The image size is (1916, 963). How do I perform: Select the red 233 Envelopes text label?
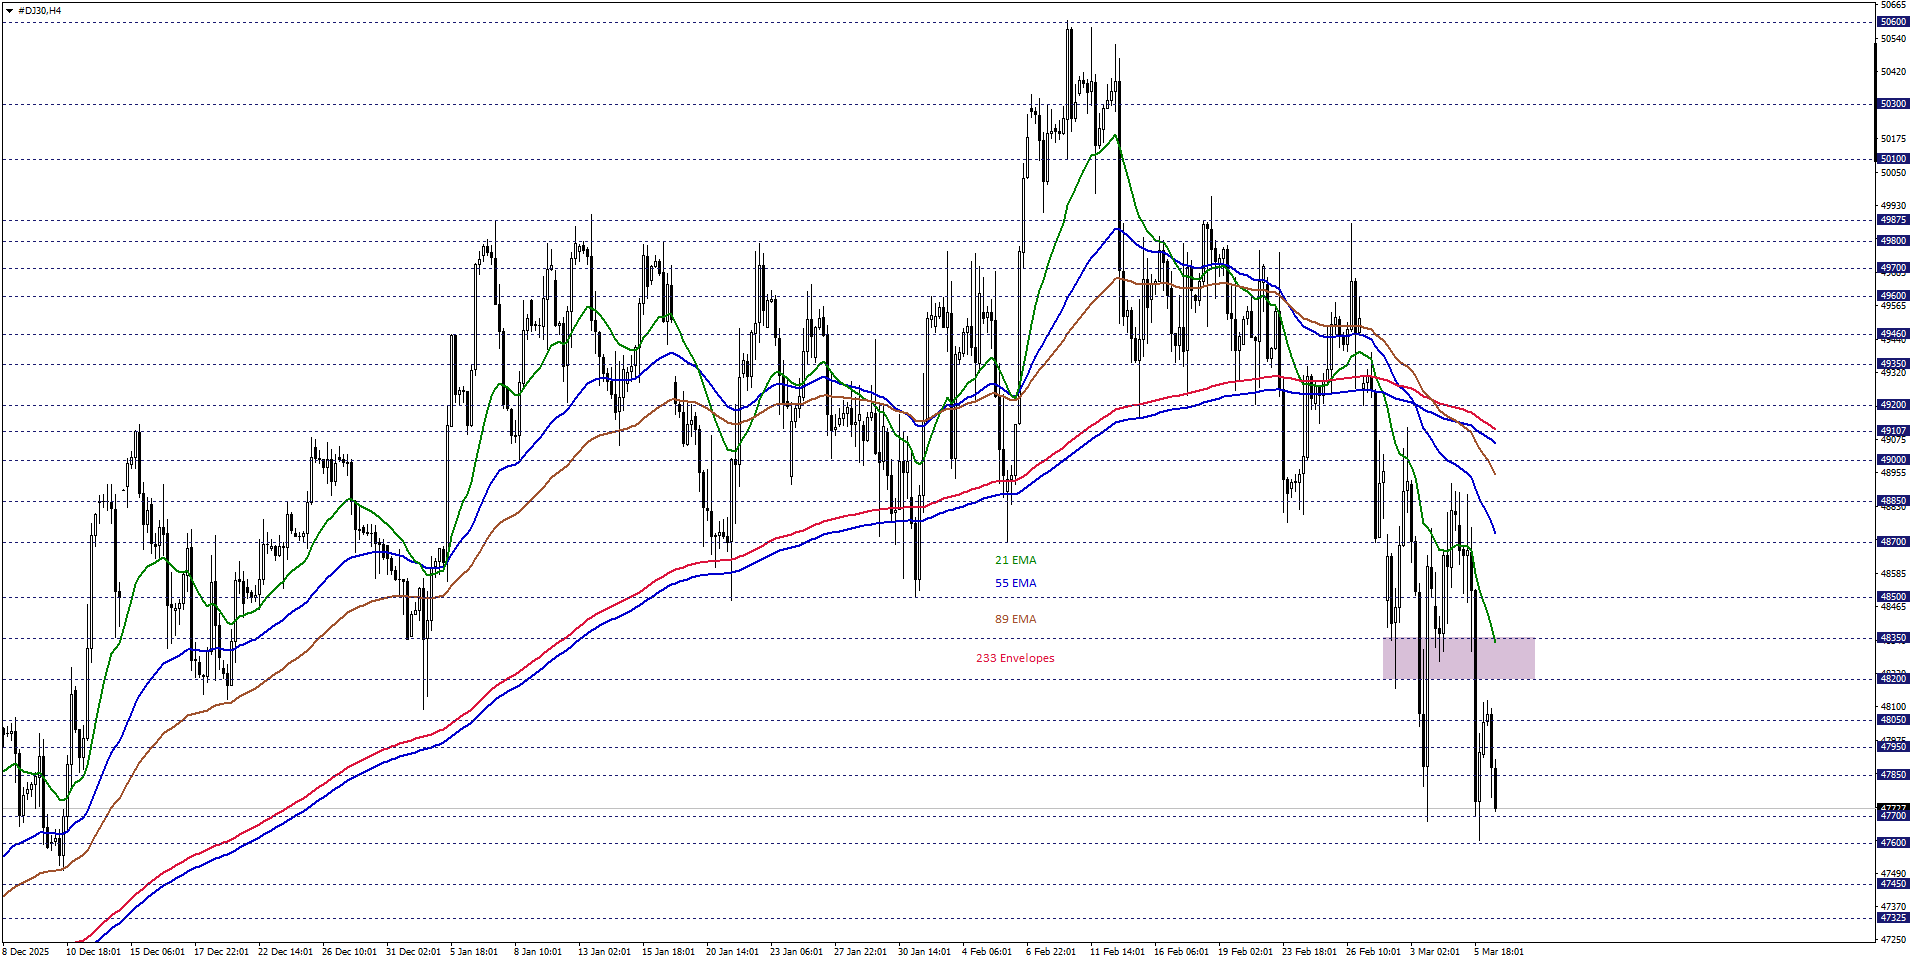tap(1015, 658)
